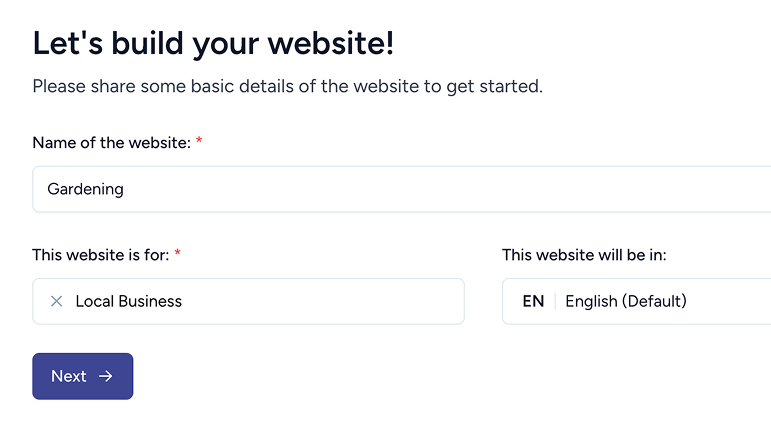The height and width of the screenshot is (424, 771).
Task: Focus the Name of the website field
Action: (400, 189)
